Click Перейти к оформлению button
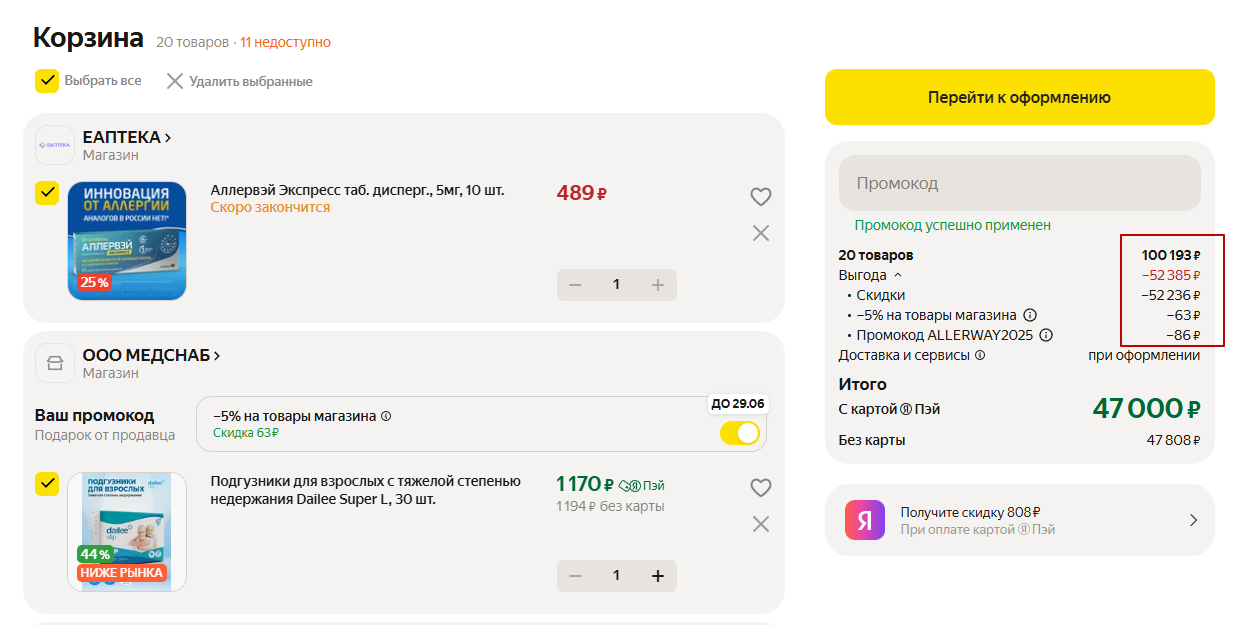 1020,97
